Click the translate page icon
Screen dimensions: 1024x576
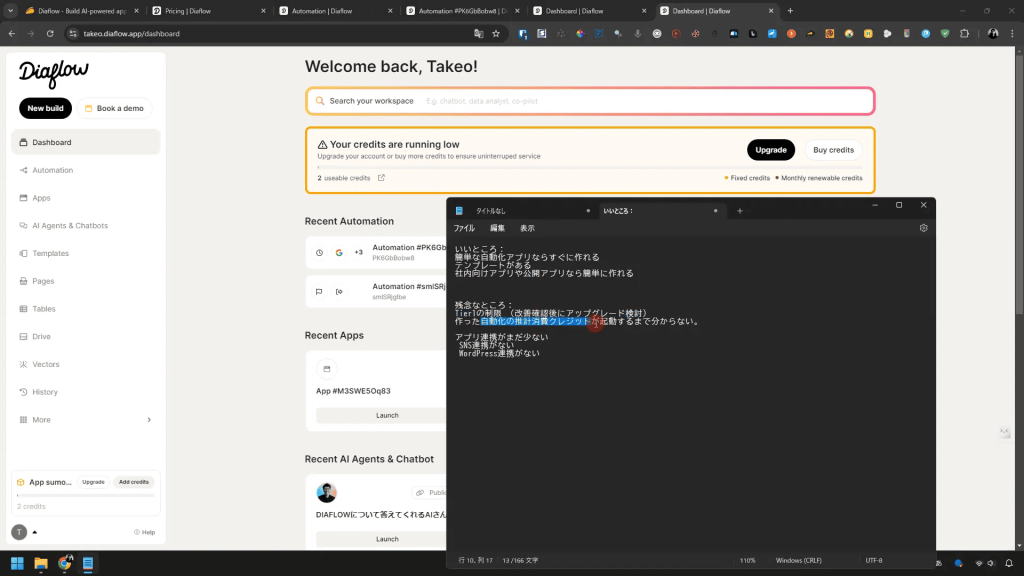[479, 33]
